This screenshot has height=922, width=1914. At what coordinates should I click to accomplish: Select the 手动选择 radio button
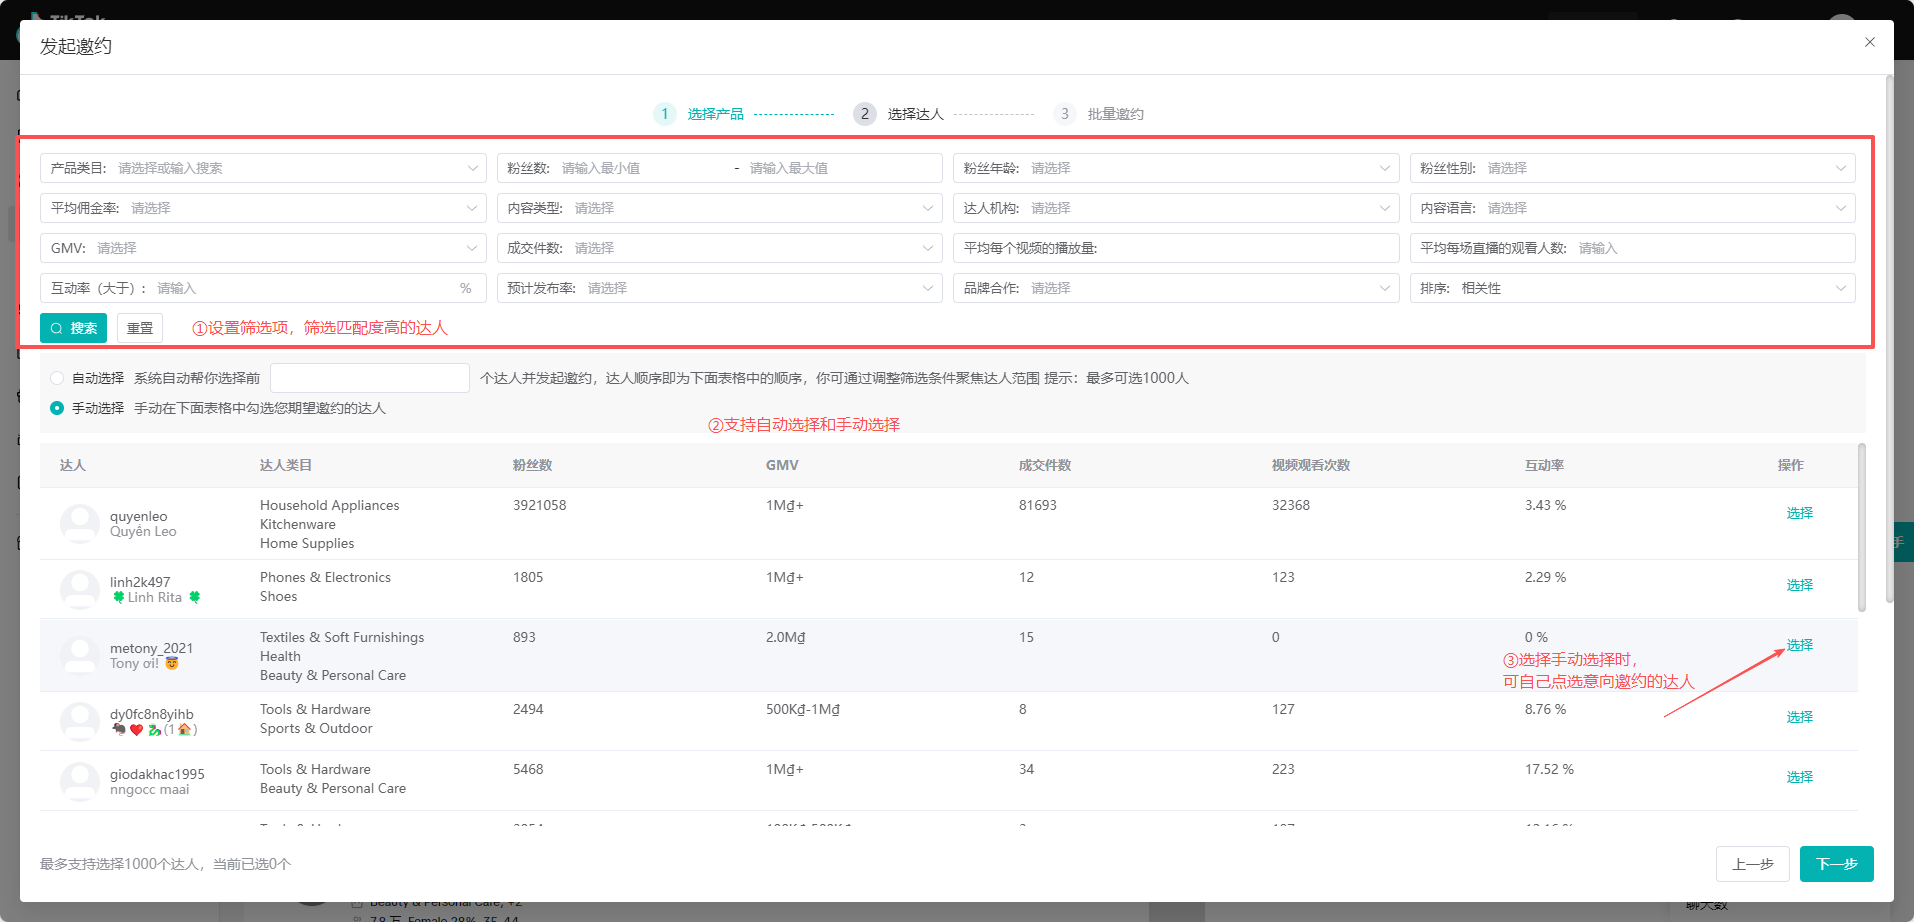tap(56, 408)
